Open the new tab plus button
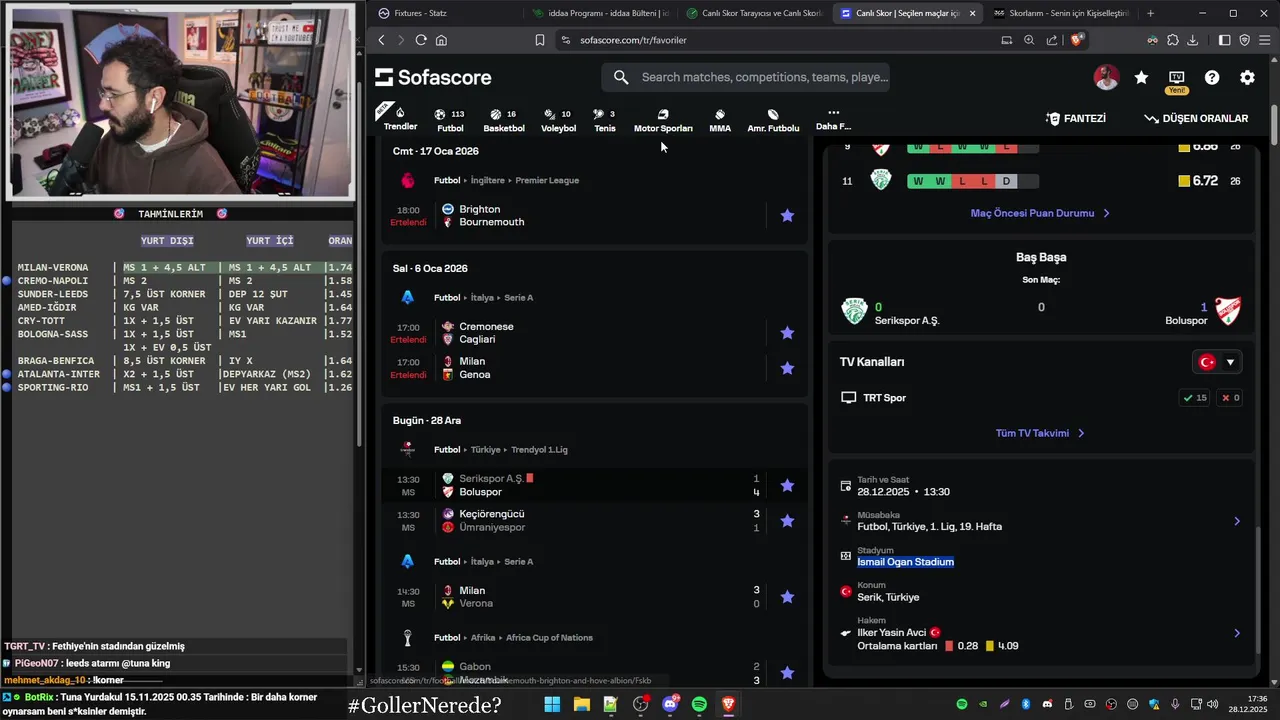This screenshot has width=1280, height=720. [1150, 13]
